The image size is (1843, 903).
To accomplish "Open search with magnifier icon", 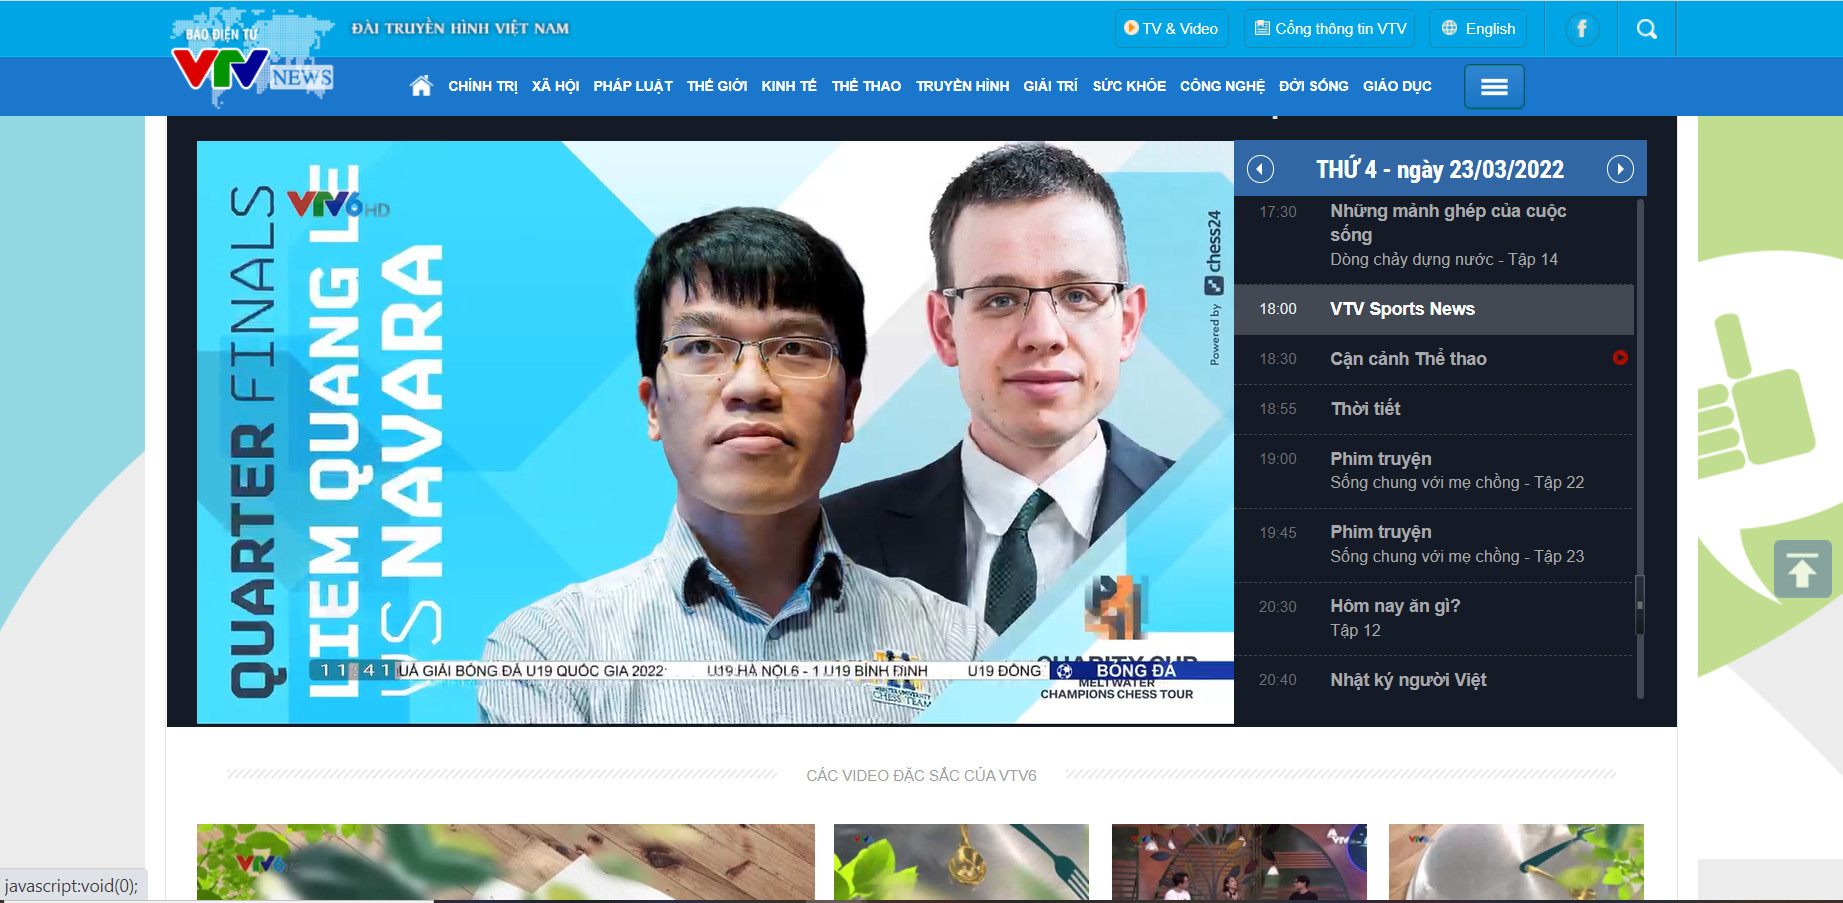I will 1646,29.
